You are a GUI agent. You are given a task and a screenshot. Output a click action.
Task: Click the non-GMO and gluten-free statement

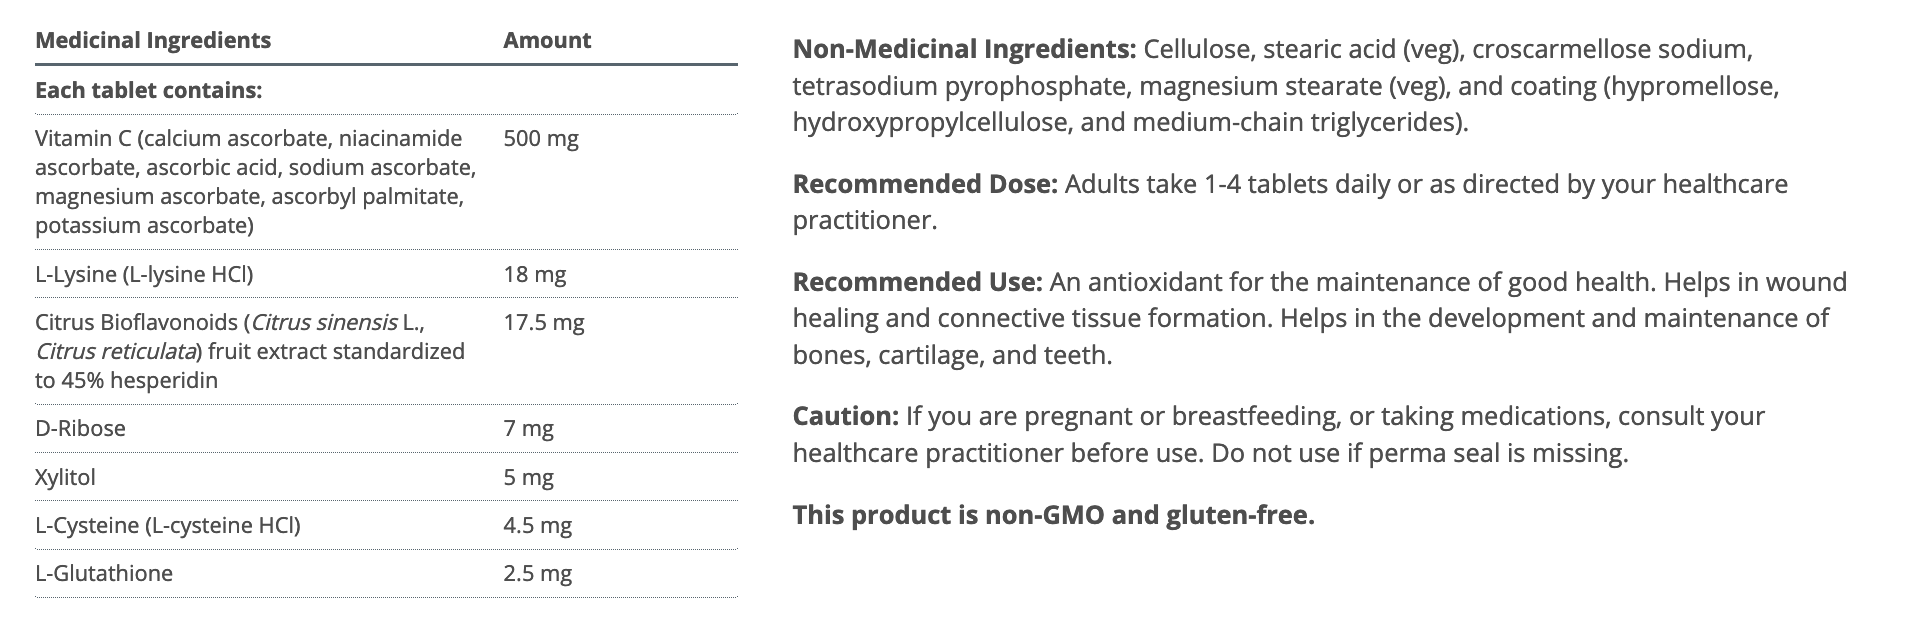point(1053,516)
